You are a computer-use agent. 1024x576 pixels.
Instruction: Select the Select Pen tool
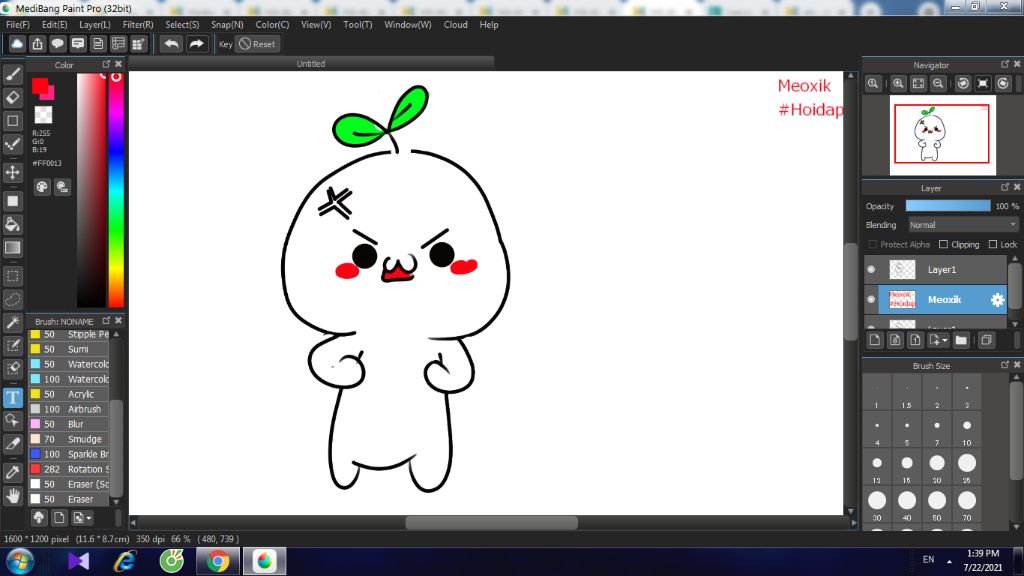12,345
